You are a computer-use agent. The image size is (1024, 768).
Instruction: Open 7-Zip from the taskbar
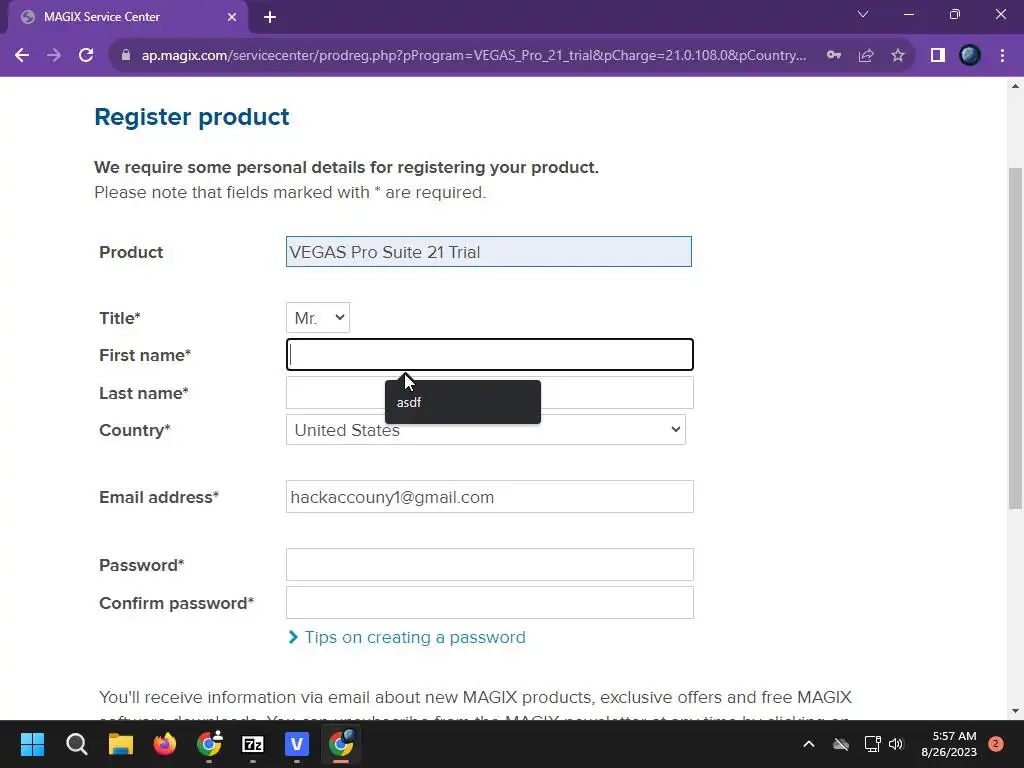tap(253, 744)
